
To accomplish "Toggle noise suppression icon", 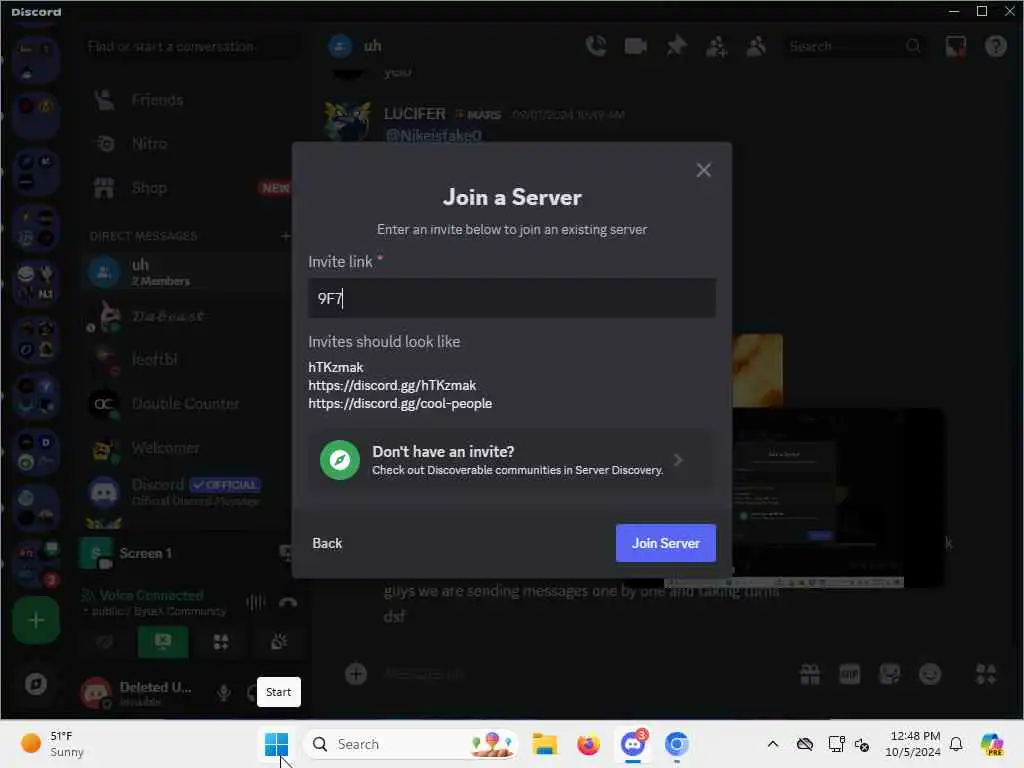I will (x=255, y=603).
